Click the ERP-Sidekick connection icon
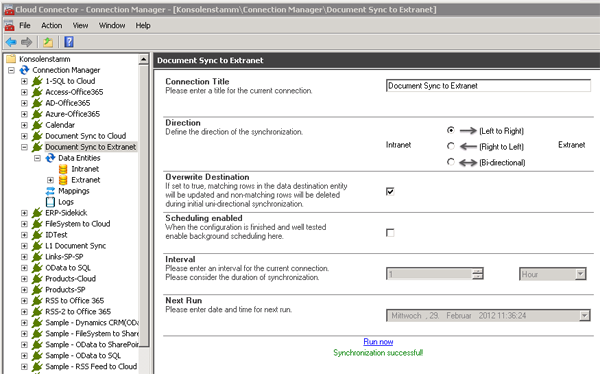The height and width of the screenshot is (374, 600). (x=37, y=213)
